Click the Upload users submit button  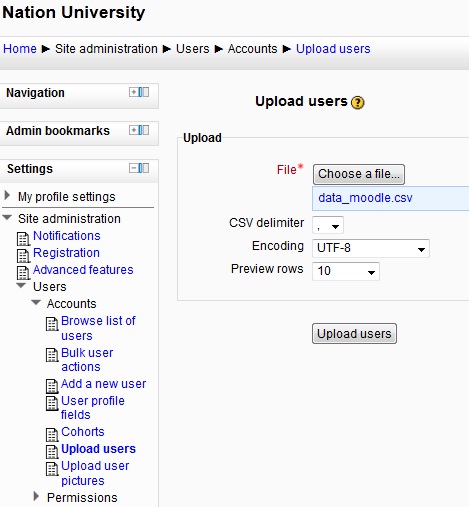[354, 333]
